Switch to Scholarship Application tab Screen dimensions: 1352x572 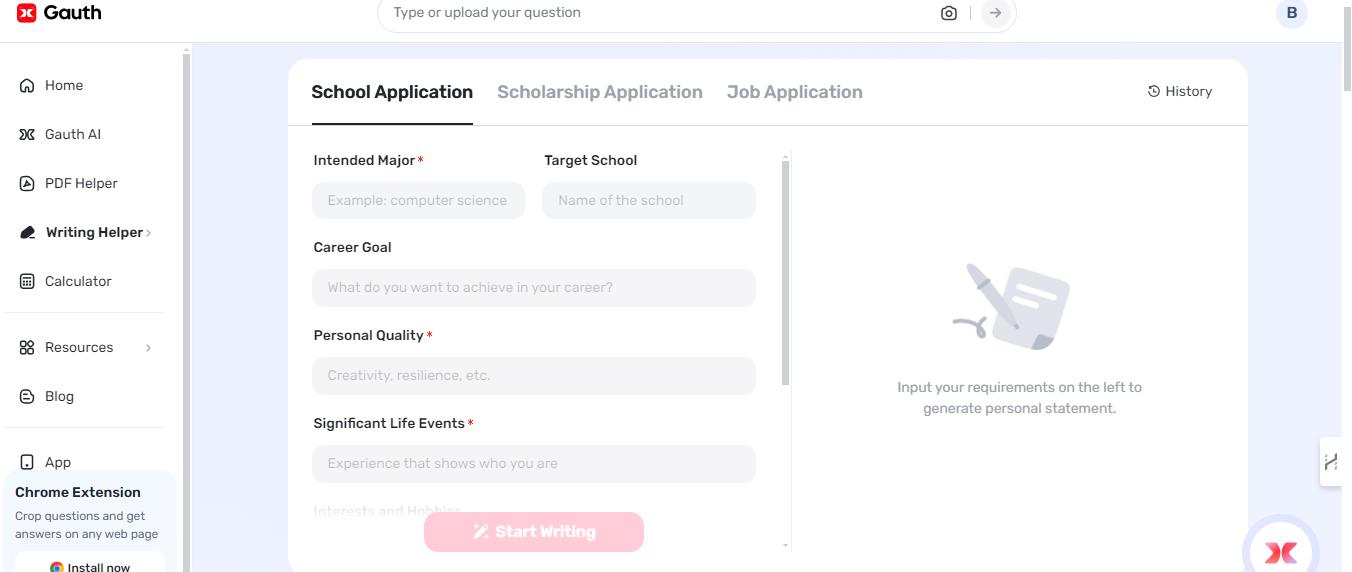tap(599, 92)
